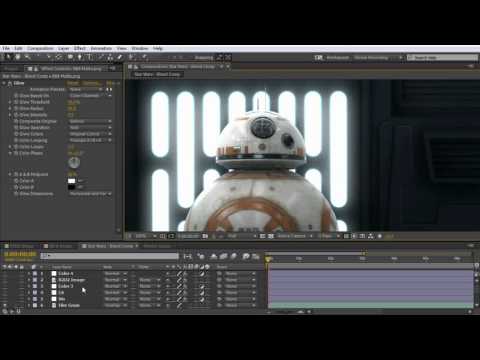Toggle the viewer transparency grid
Viewport: 480px width, 360px height.
tap(271, 236)
